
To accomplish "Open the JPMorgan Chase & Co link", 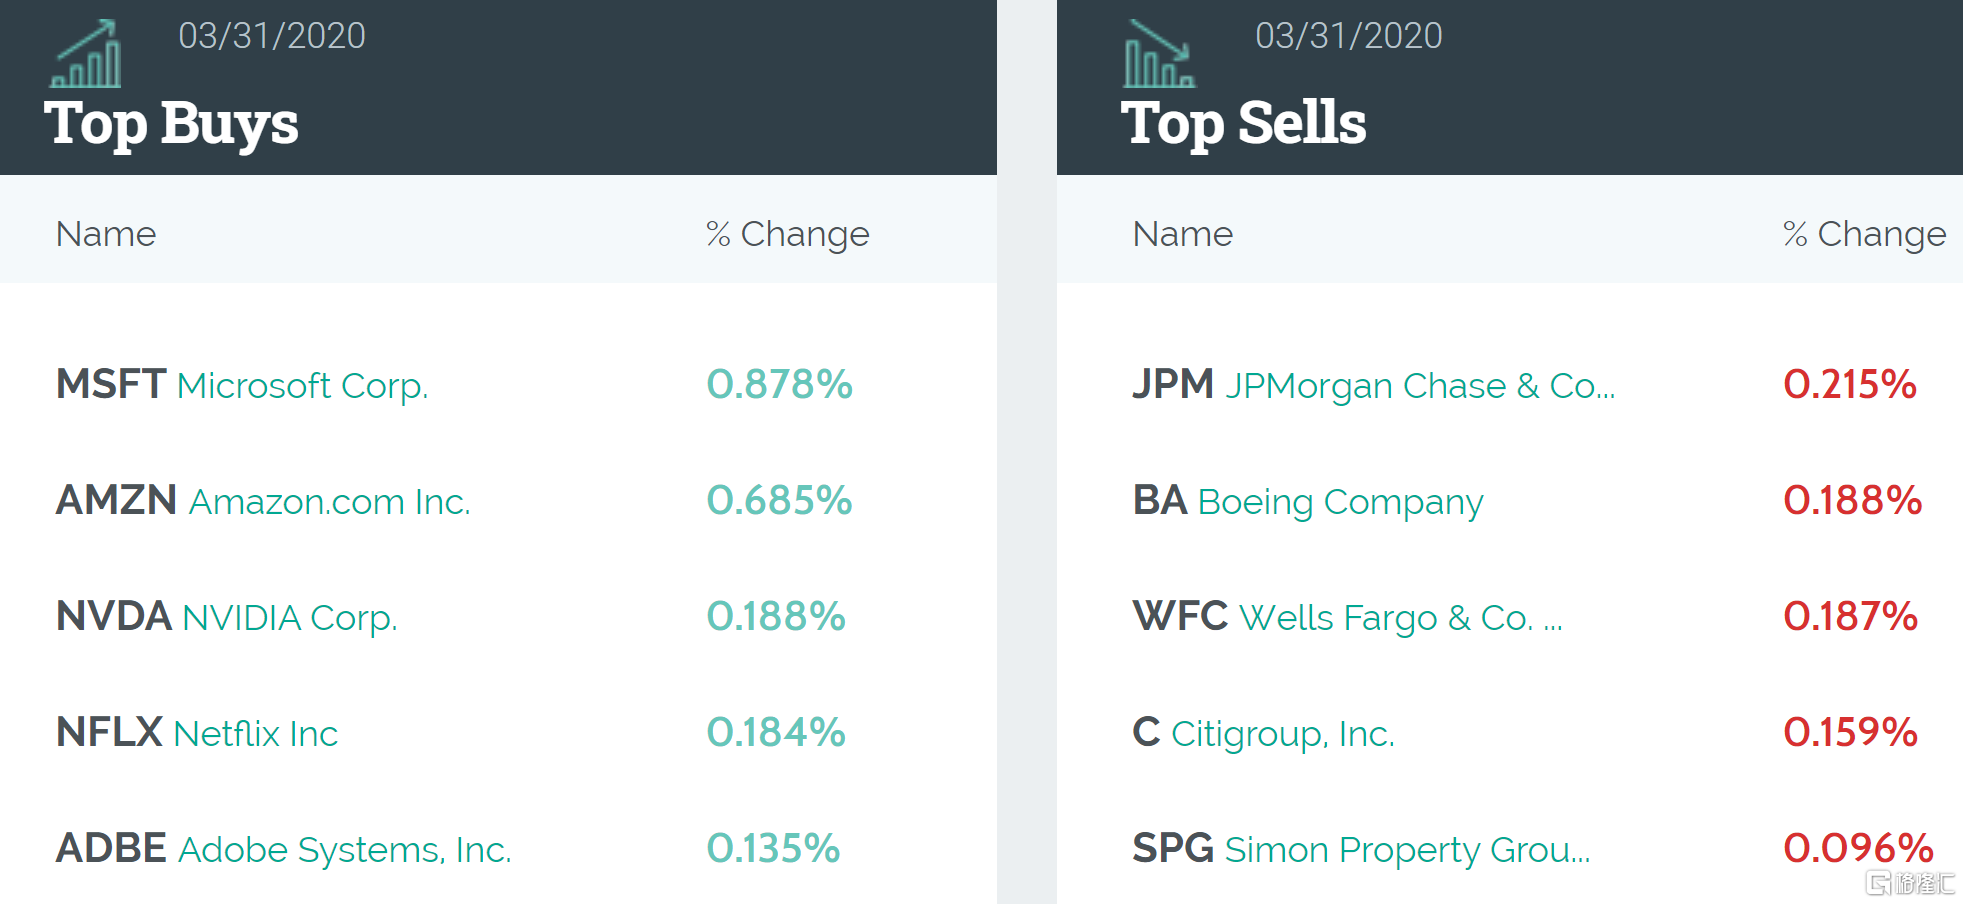I will (1419, 386).
